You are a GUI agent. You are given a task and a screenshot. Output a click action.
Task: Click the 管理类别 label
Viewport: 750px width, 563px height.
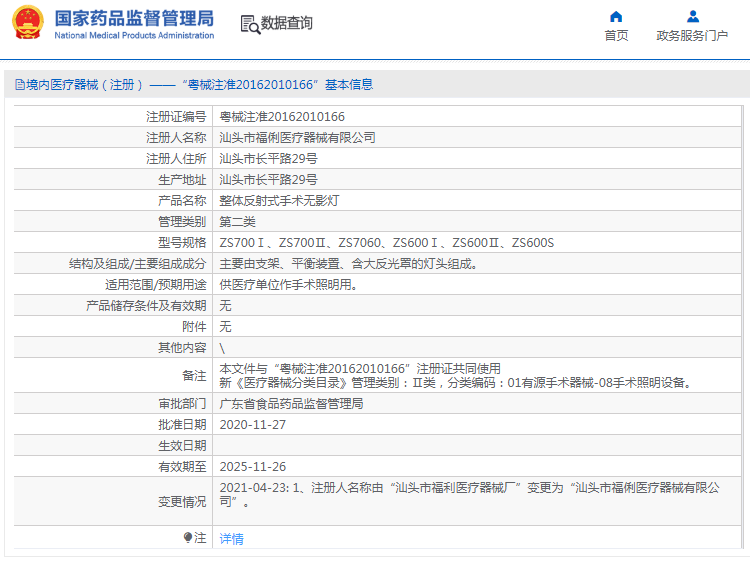[182, 222]
